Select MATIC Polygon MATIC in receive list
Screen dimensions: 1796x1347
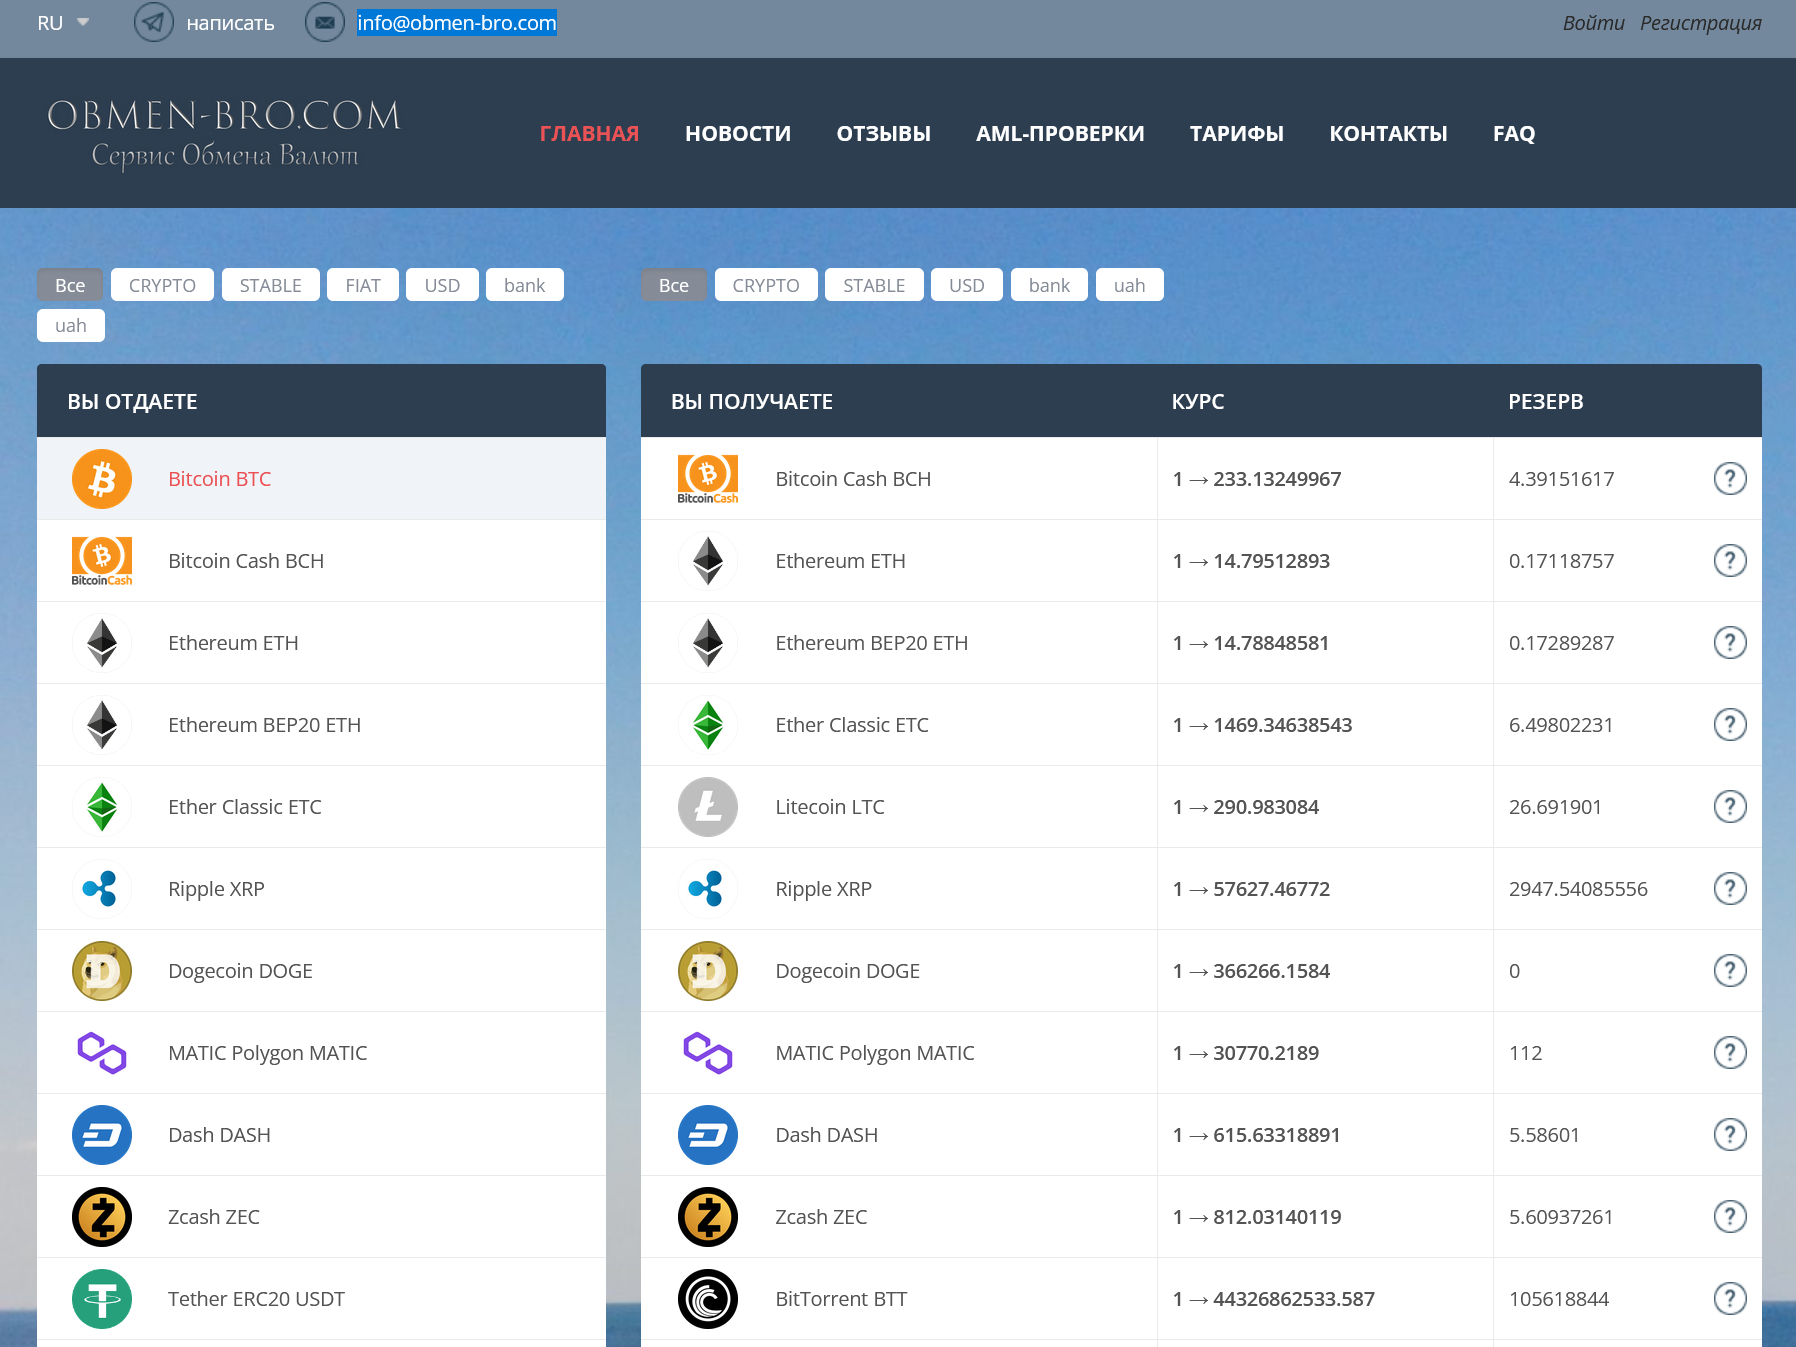[x=875, y=1053]
